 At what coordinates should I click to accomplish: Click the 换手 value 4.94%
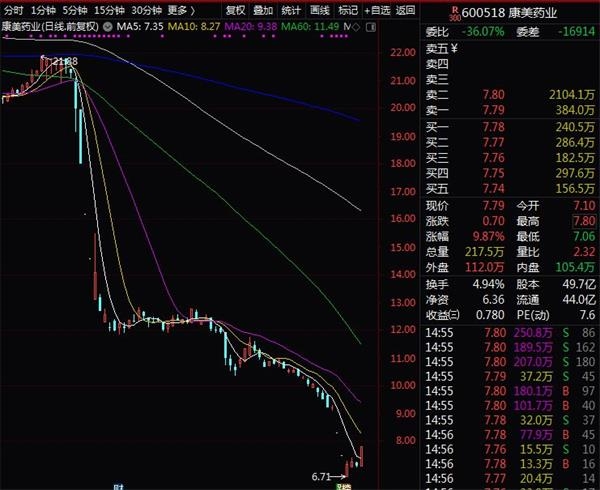[x=488, y=284]
